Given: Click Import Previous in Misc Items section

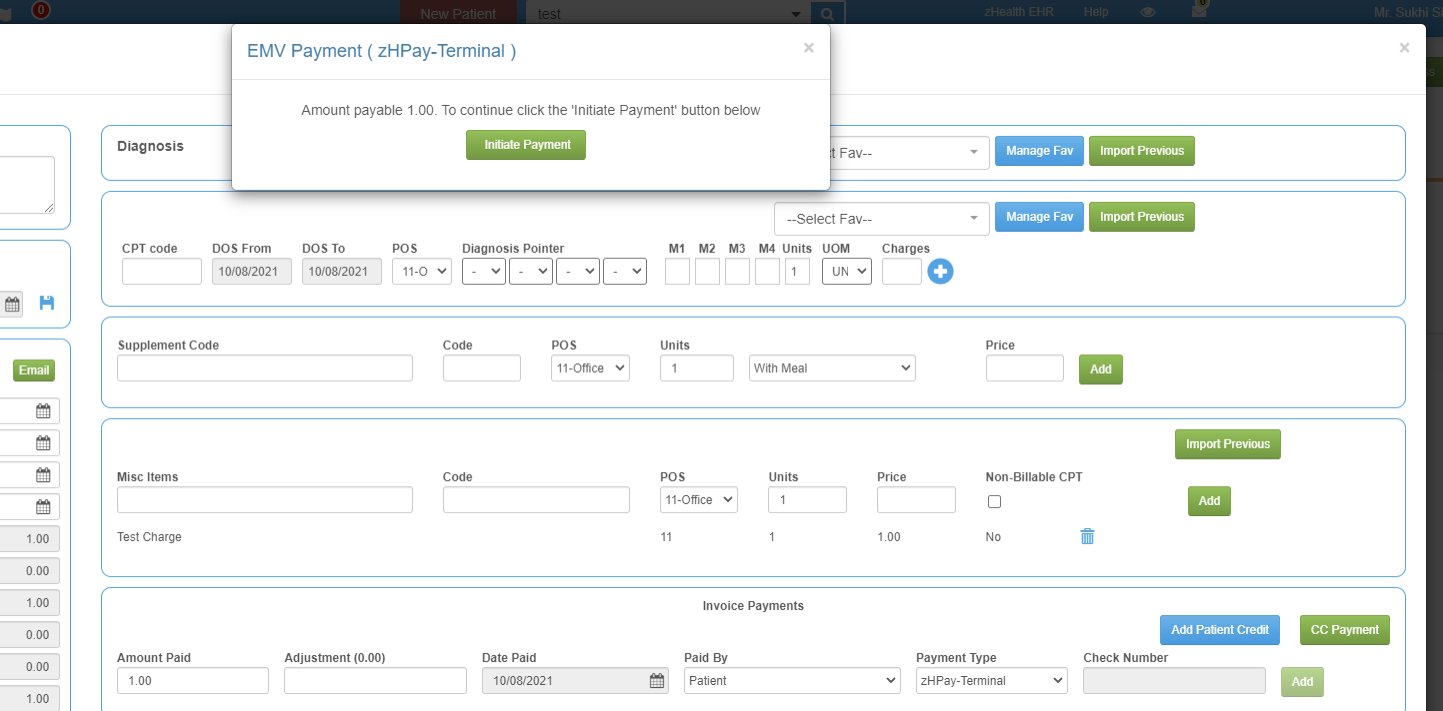Looking at the screenshot, I should pyautogui.click(x=1228, y=444).
